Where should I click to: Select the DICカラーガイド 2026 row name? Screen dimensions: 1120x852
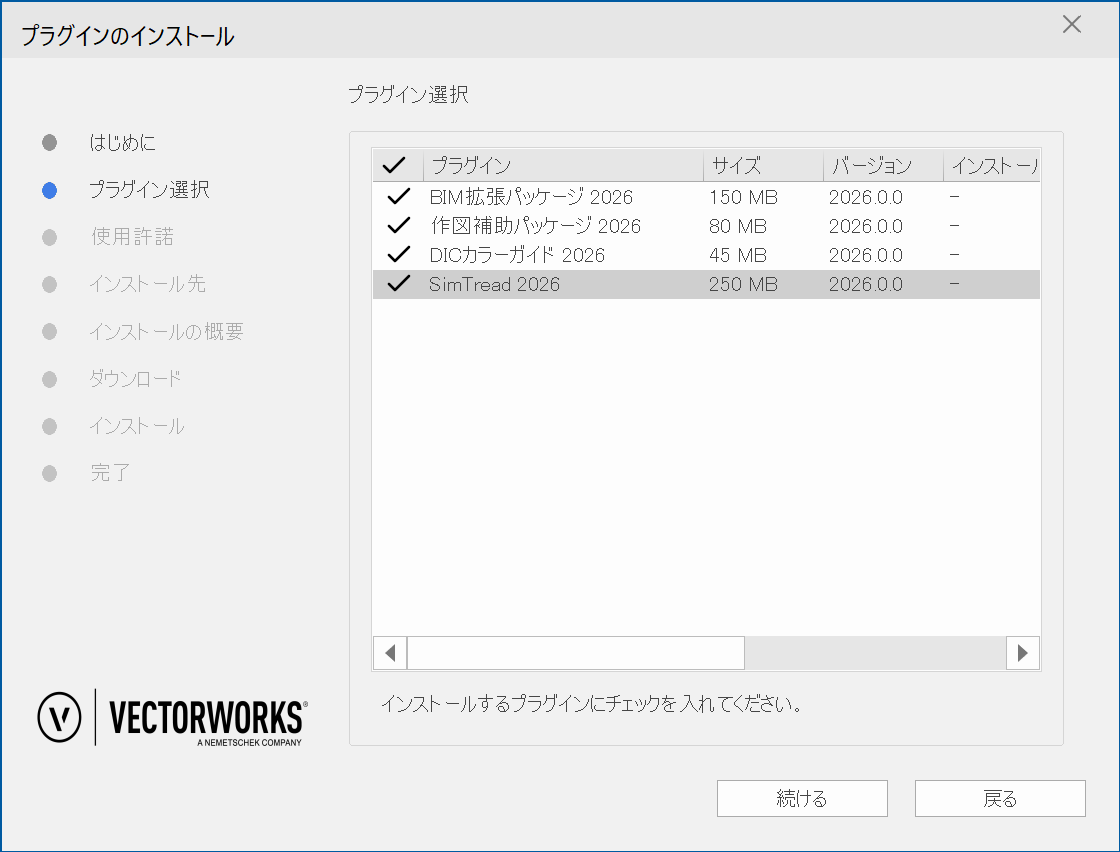click(x=517, y=255)
